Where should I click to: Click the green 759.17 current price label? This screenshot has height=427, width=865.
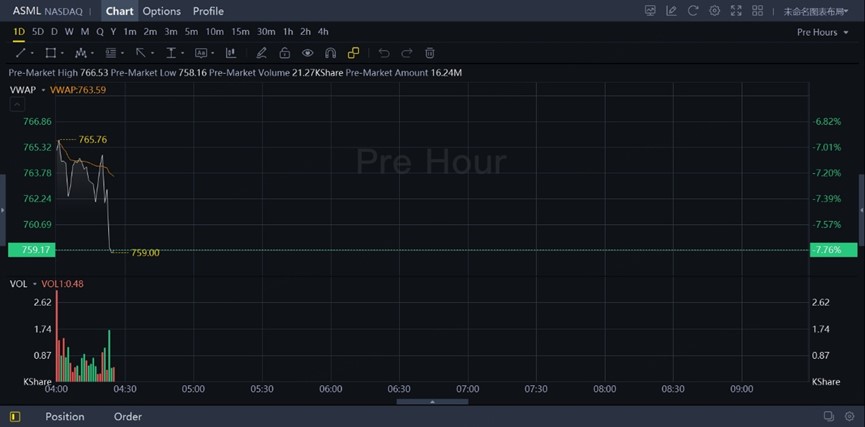(31, 250)
